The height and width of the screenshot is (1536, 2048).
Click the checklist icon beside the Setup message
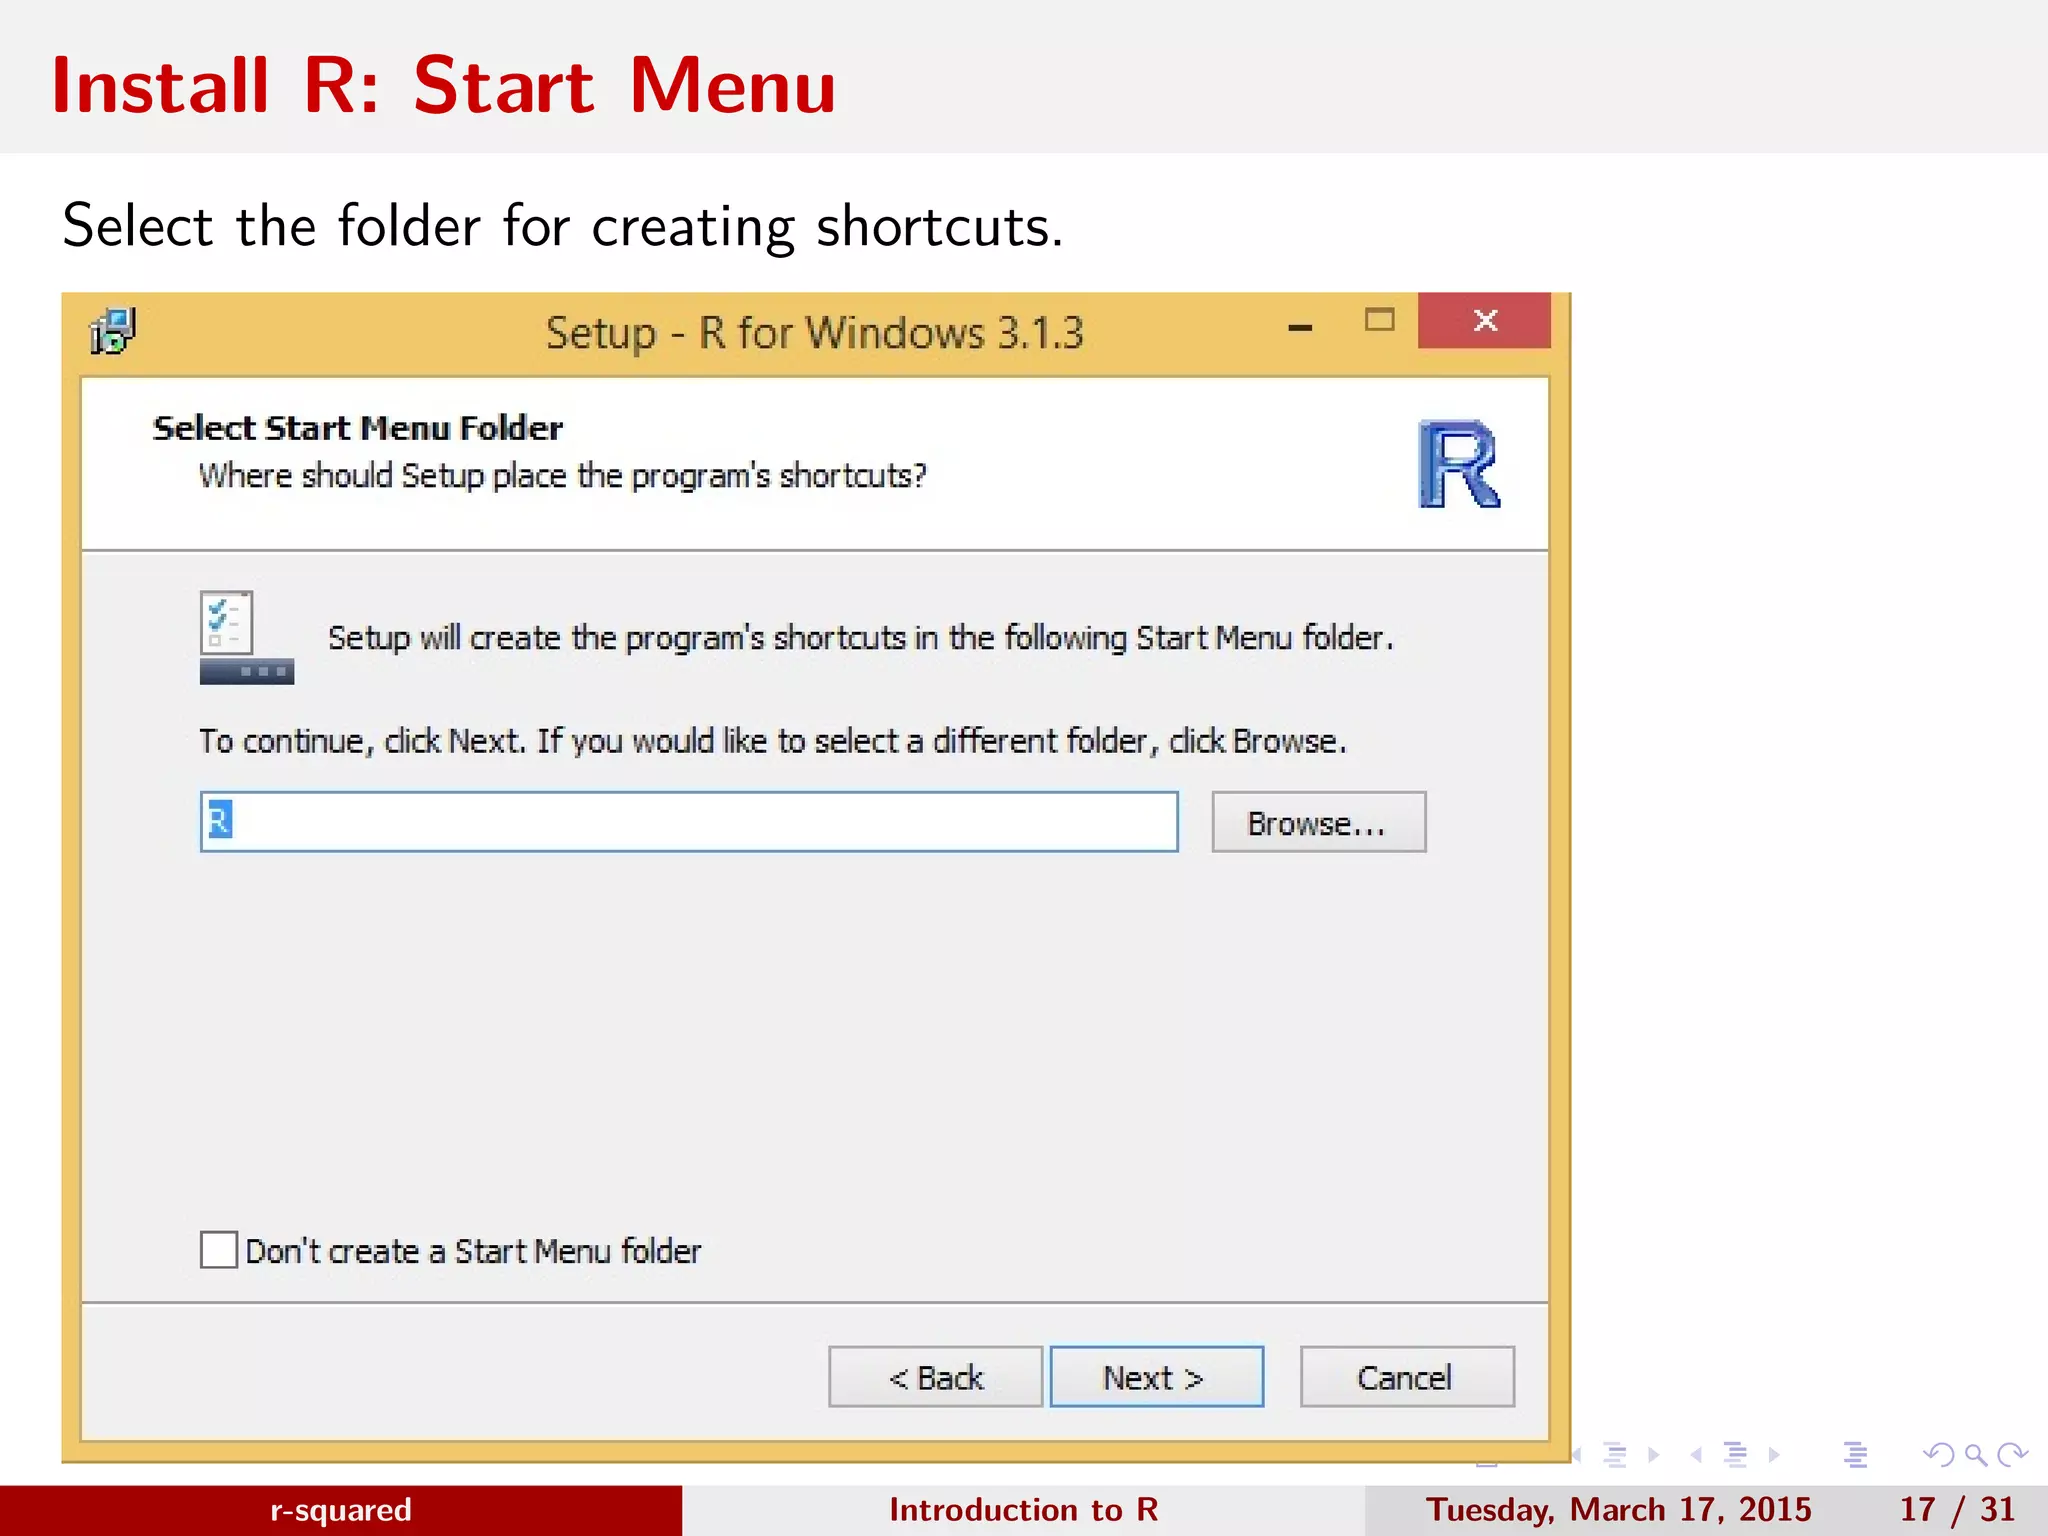(x=246, y=637)
